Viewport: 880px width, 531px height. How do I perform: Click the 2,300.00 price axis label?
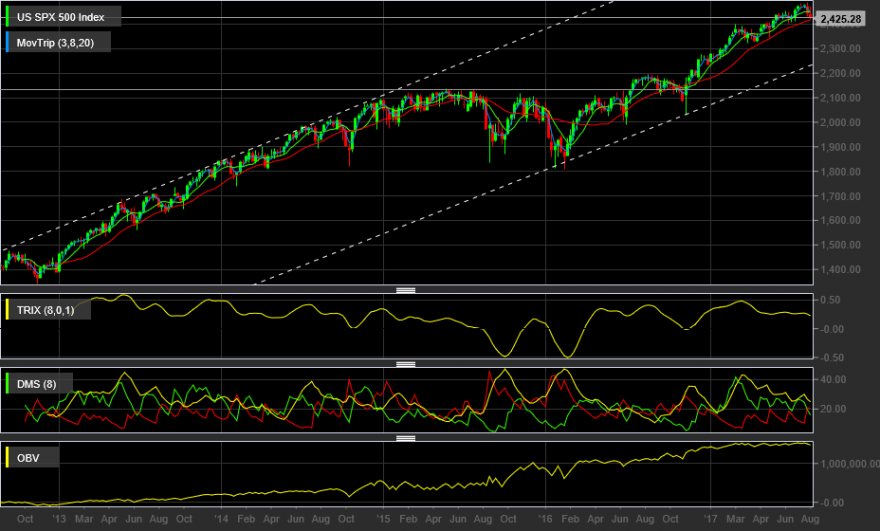click(841, 49)
